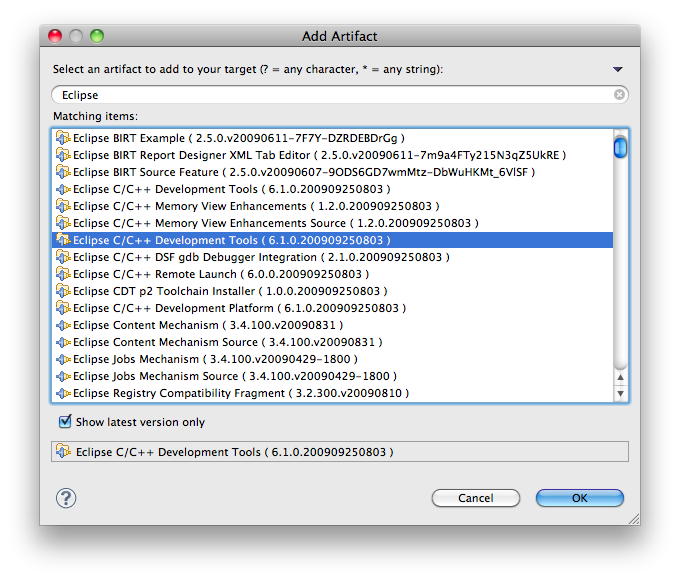The height and width of the screenshot is (580, 680).
Task: Select Eclipse Content Mechanism ( 3.4.100.v20090831 )
Action: pyautogui.click(x=332, y=325)
